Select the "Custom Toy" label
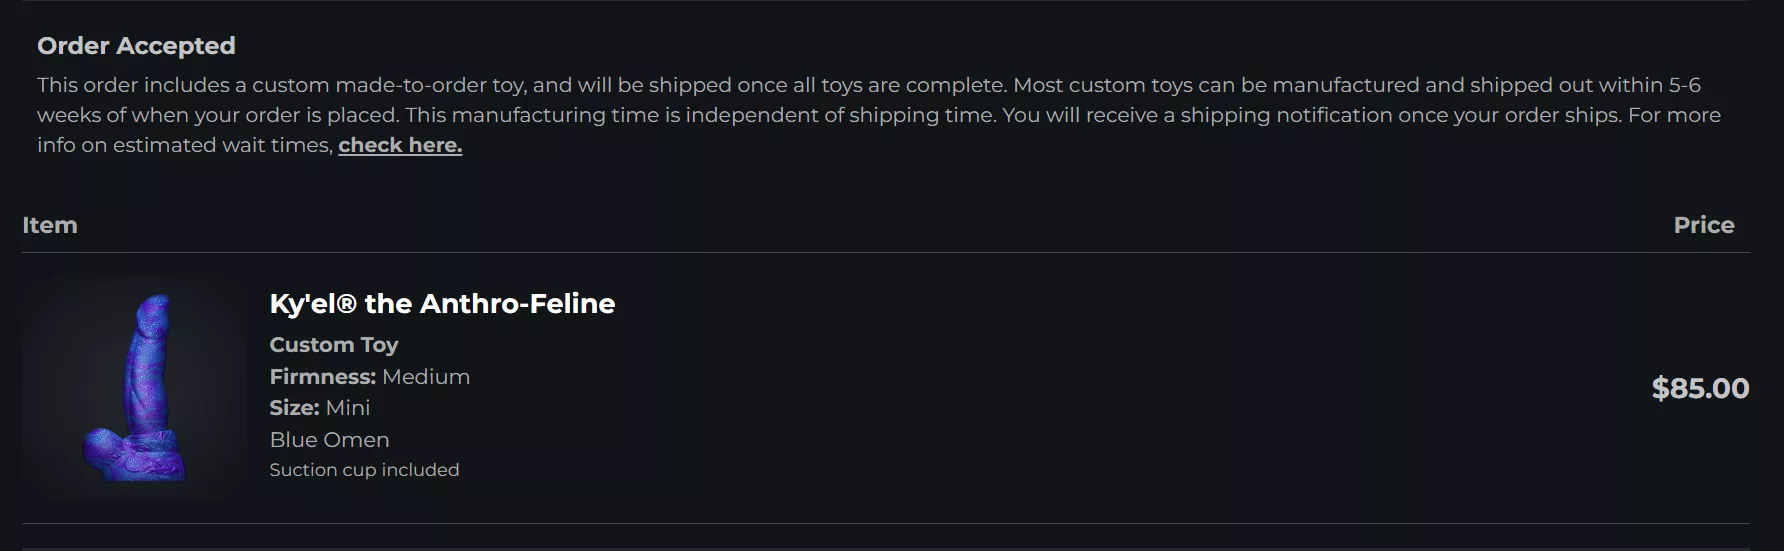This screenshot has height=551, width=1784. [334, 345]
